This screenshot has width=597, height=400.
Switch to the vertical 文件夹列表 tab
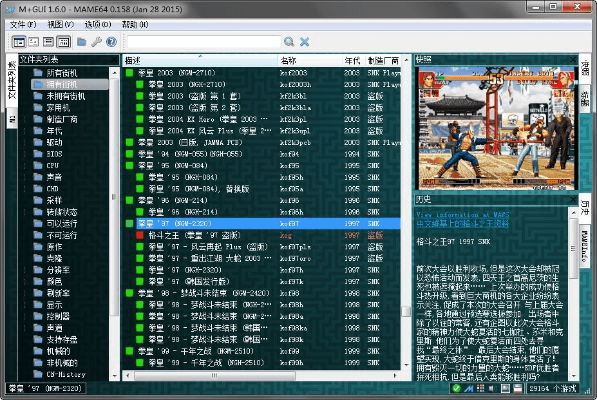[12, 80]
